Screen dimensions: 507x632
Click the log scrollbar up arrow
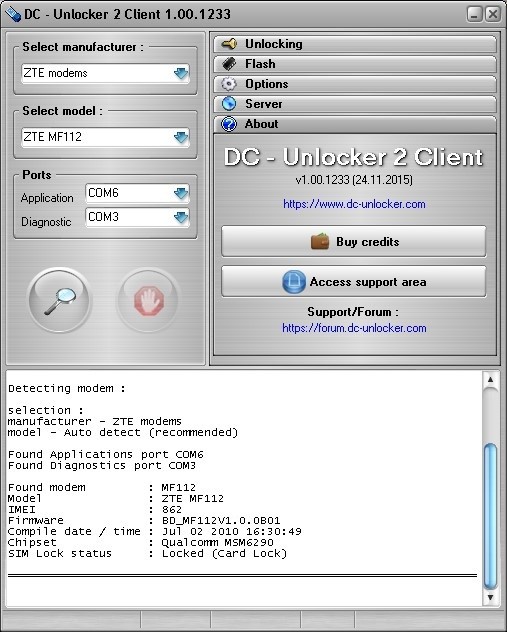click(x=490, y=379)
